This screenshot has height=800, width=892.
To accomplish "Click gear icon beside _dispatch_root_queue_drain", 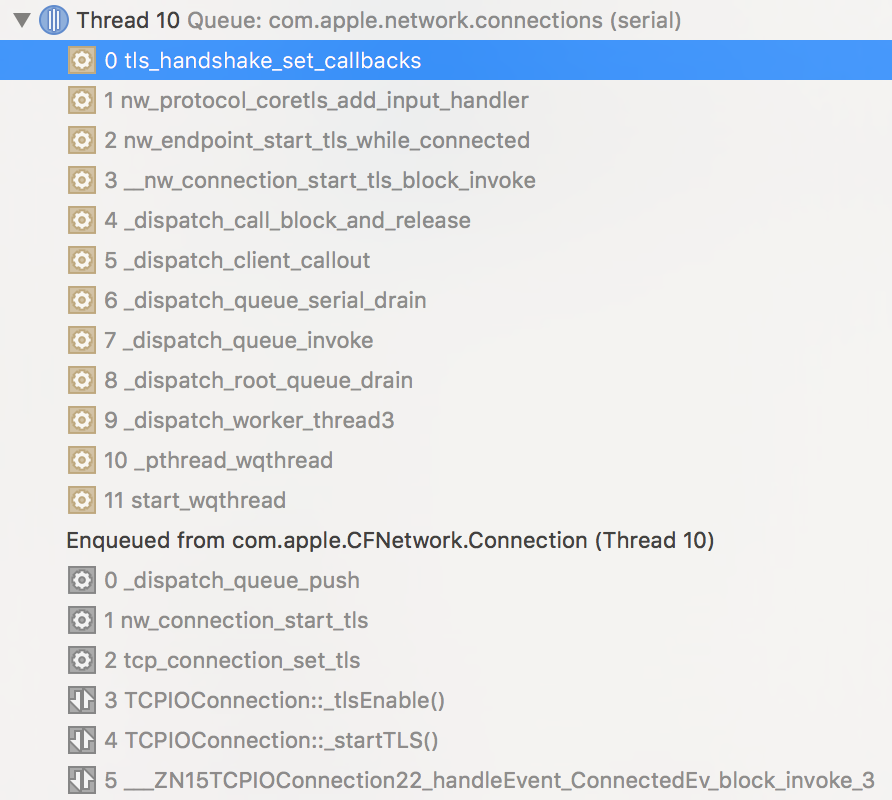I will [81, 380].
